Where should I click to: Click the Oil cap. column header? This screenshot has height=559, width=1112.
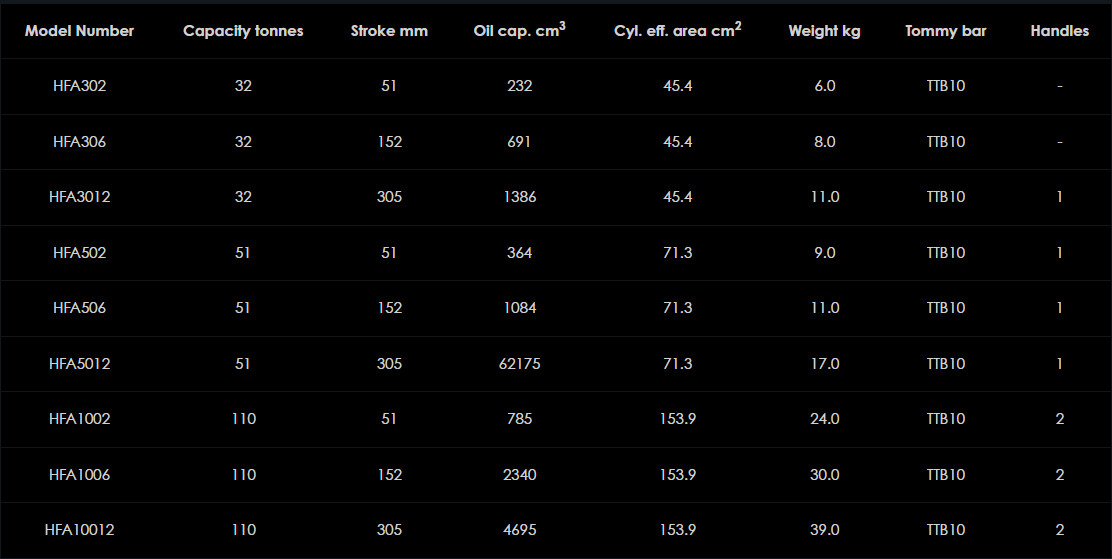tap(519, 31)
